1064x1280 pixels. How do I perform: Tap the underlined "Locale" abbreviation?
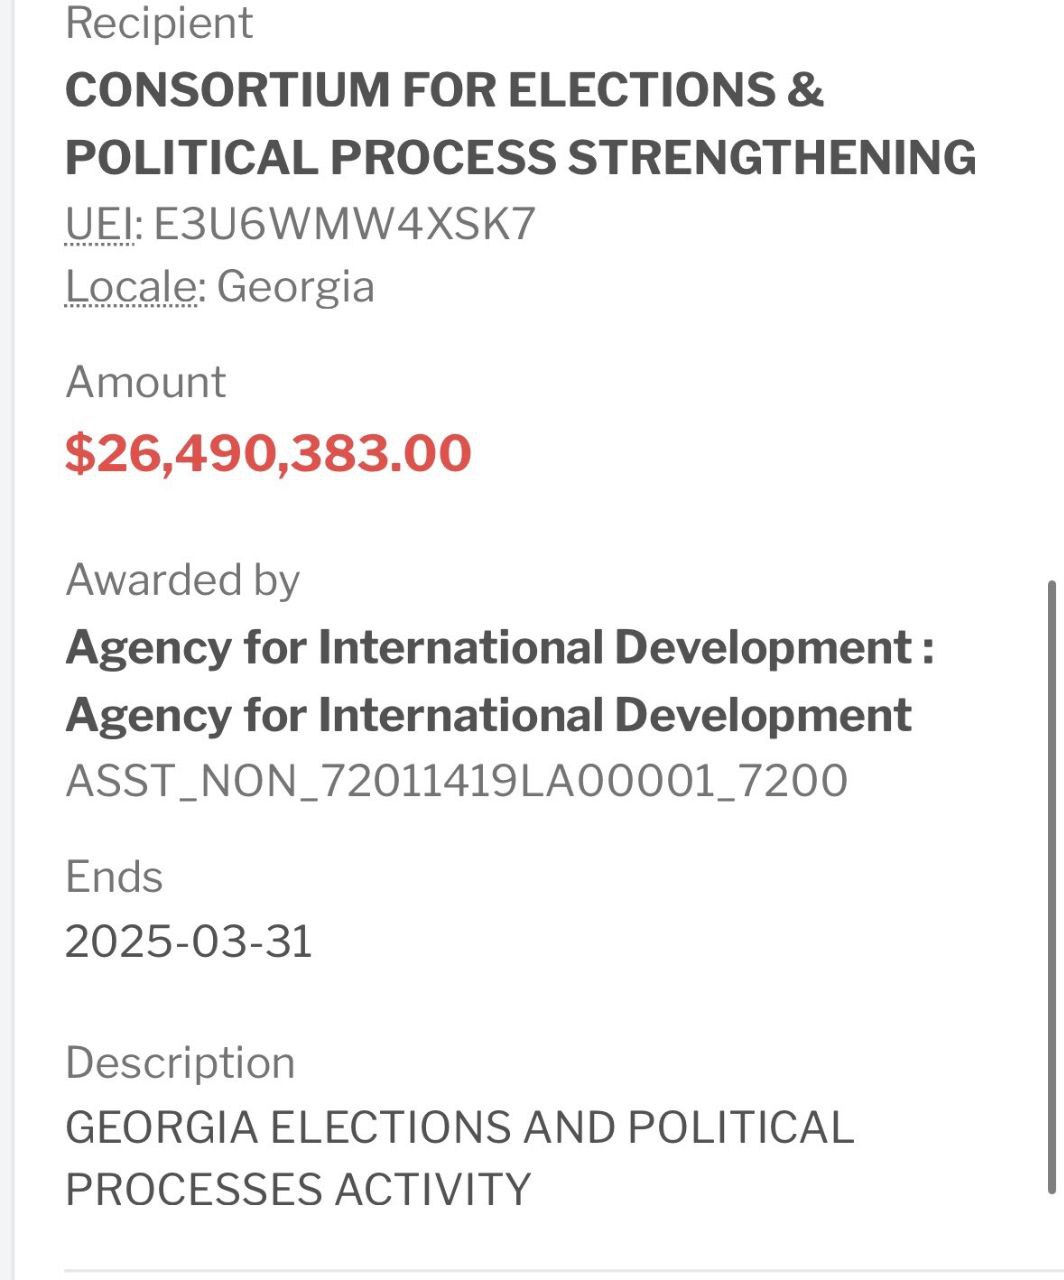[131, 287]
